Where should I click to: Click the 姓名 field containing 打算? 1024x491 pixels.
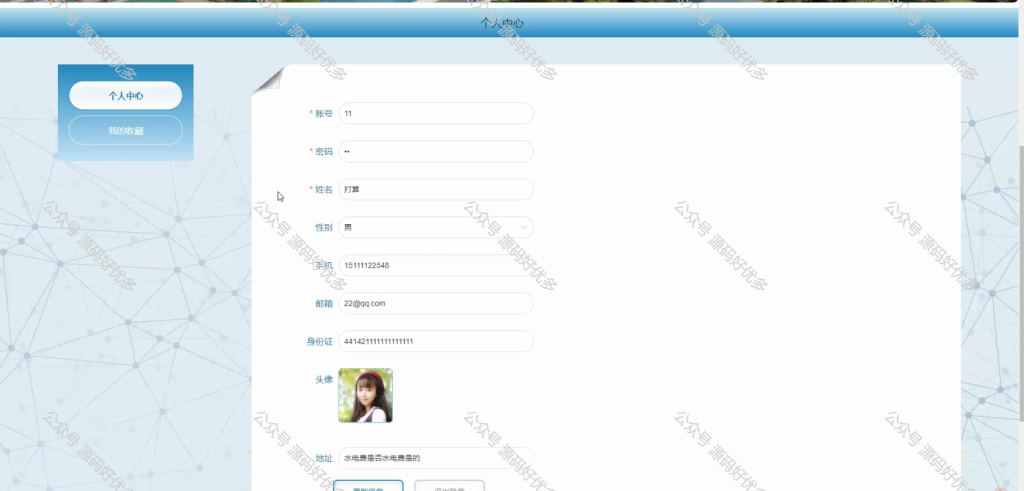[x=436, y=189]
